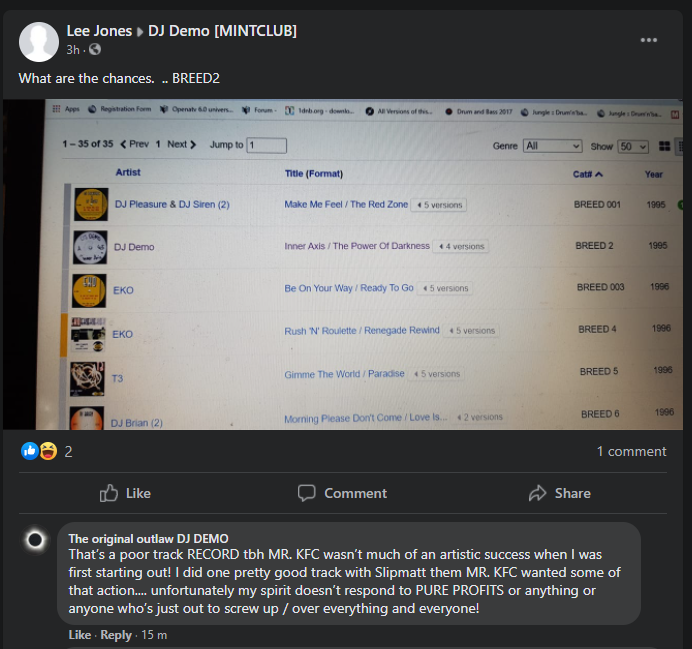Click the Haha laughing reaction icon
692x649 pixels.
pos(48,451)
